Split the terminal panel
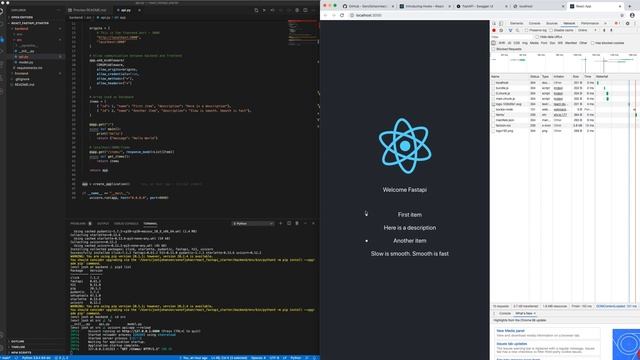Screen dimensions: 640x360 pos(289,223)
